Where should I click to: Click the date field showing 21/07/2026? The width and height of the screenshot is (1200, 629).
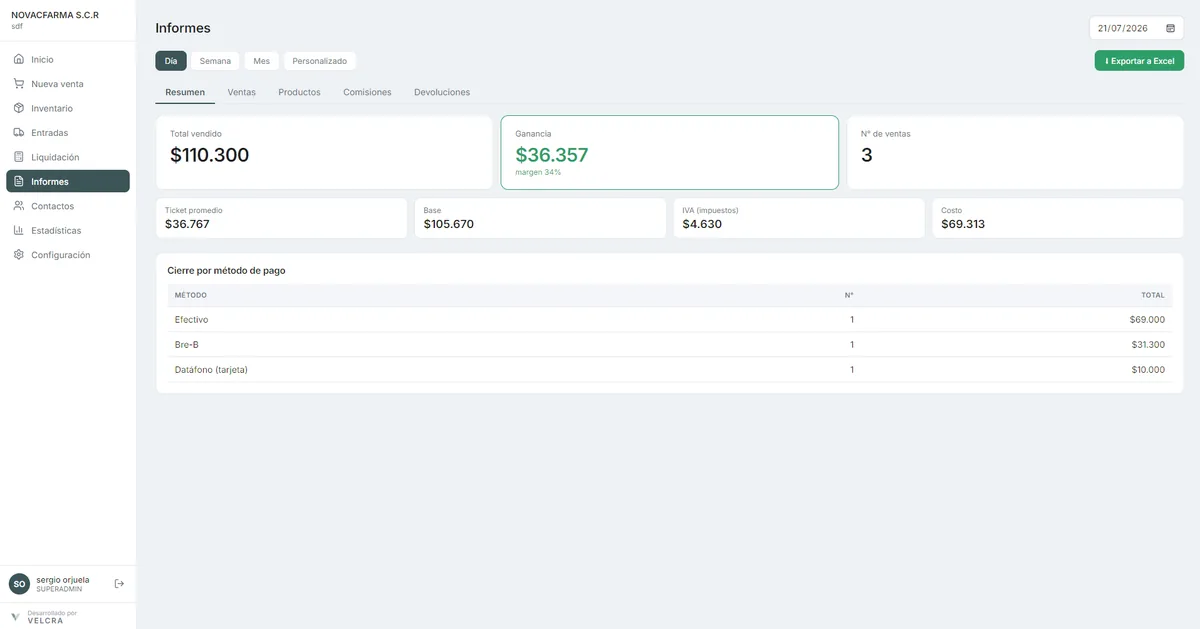pos(1136,28)
